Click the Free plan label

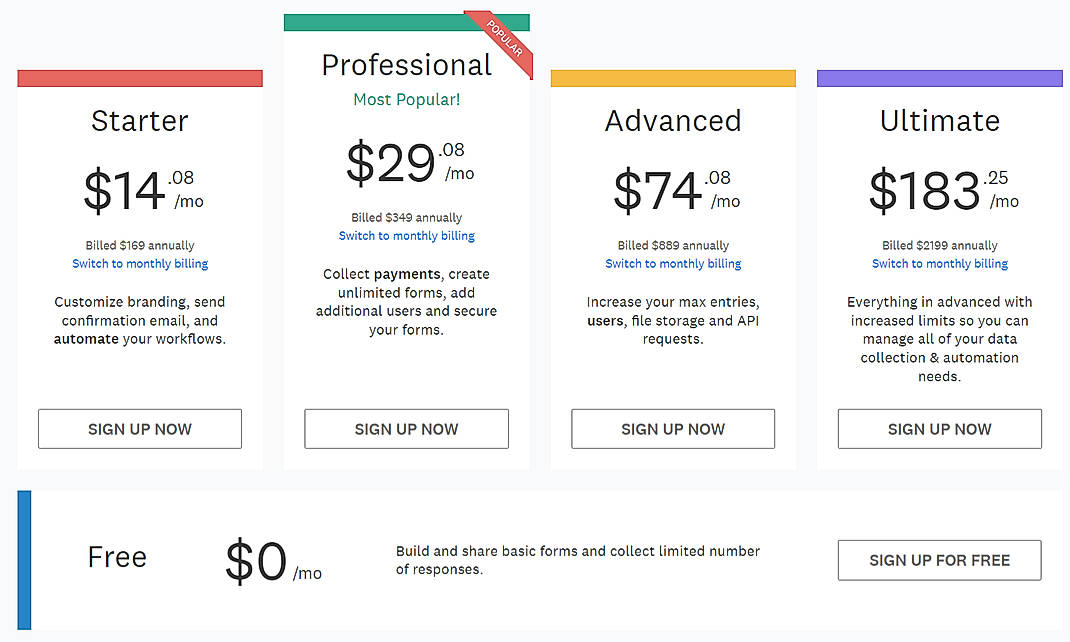(x=117, y=557)
